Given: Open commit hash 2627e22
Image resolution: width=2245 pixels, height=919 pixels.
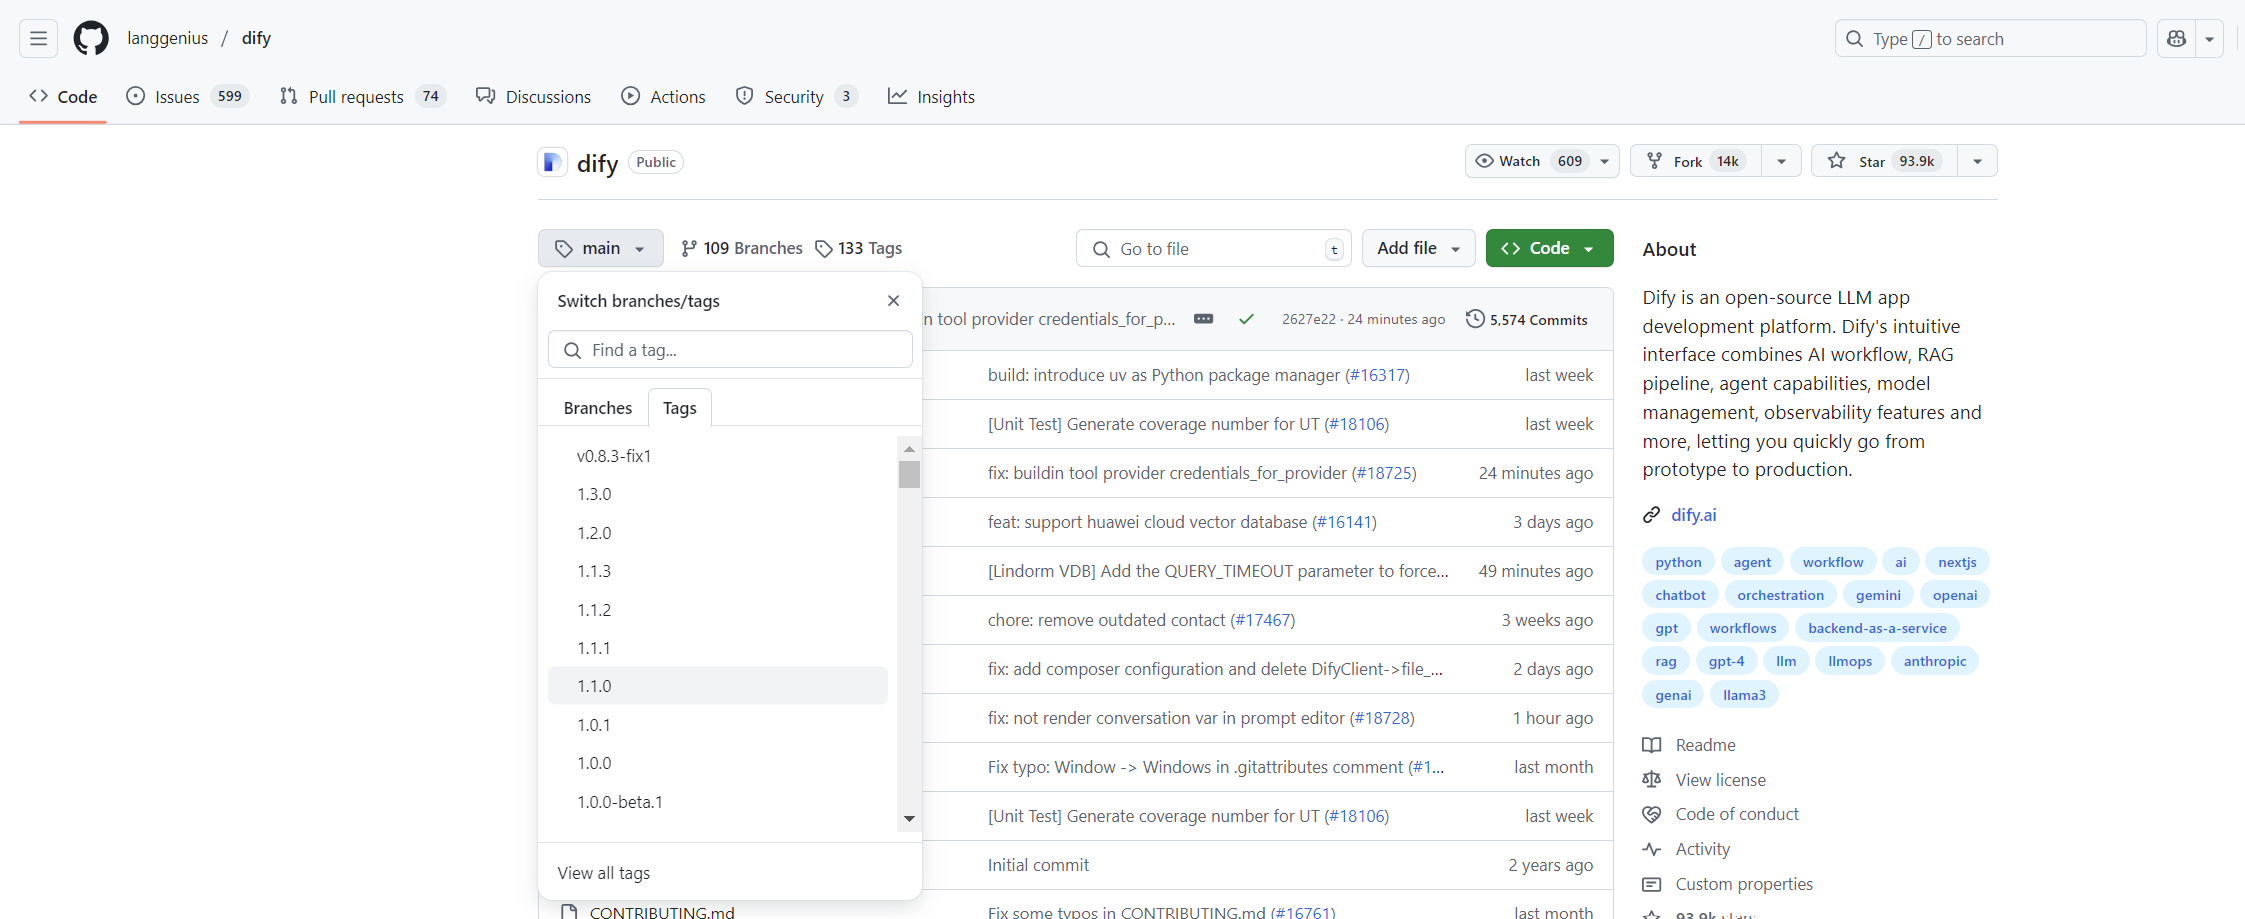Looking at the screenshot, I should pos(1309,319).
